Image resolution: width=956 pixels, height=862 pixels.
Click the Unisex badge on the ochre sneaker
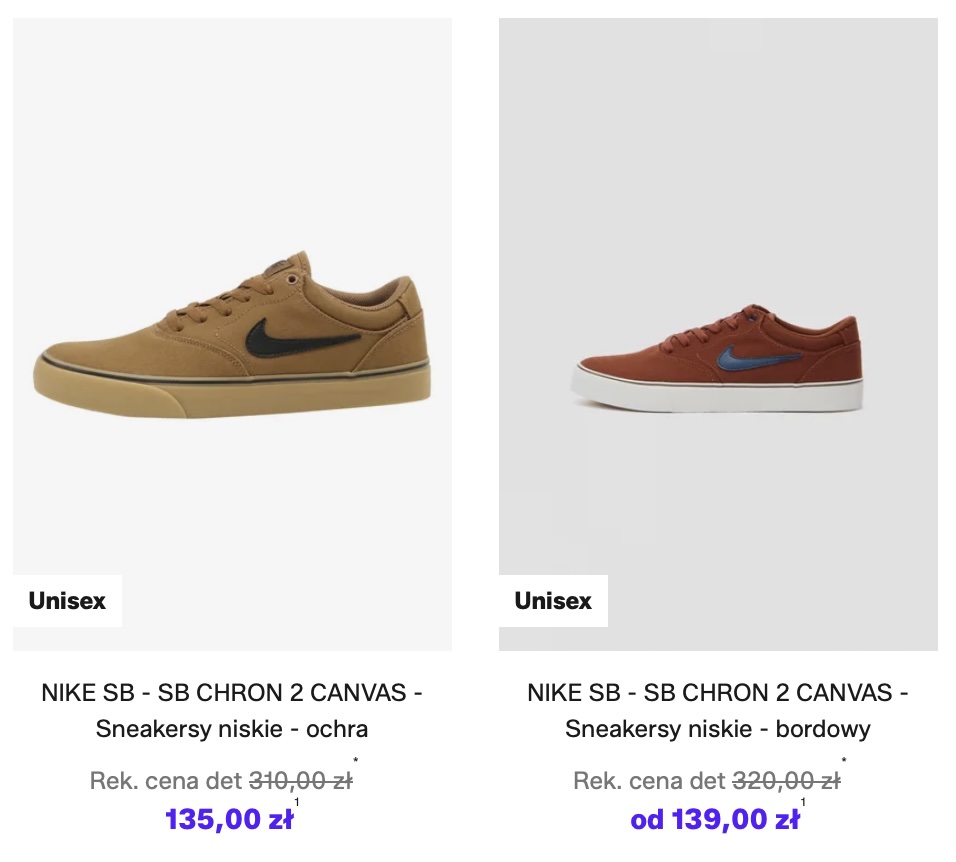(x=67, y=601)
